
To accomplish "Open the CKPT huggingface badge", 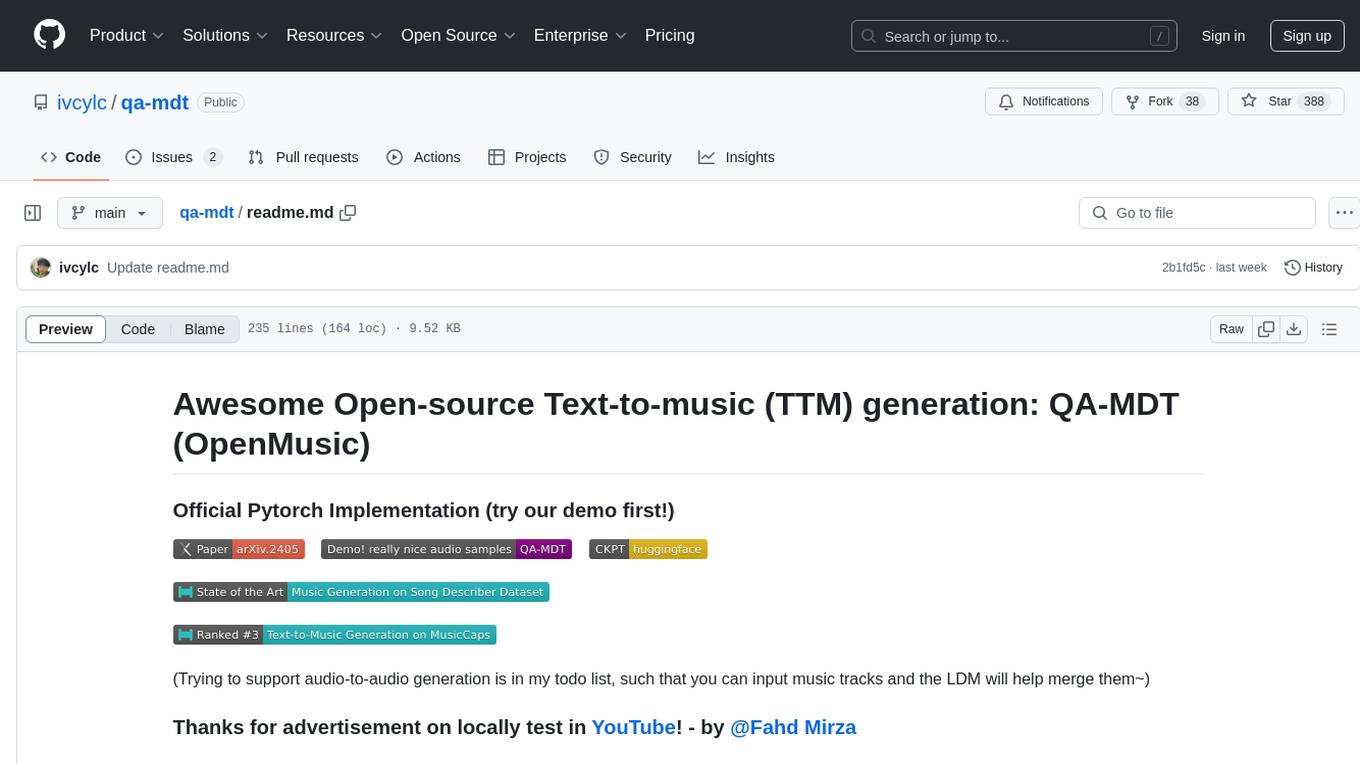I will pyautogui.click(x=648, y=549).
